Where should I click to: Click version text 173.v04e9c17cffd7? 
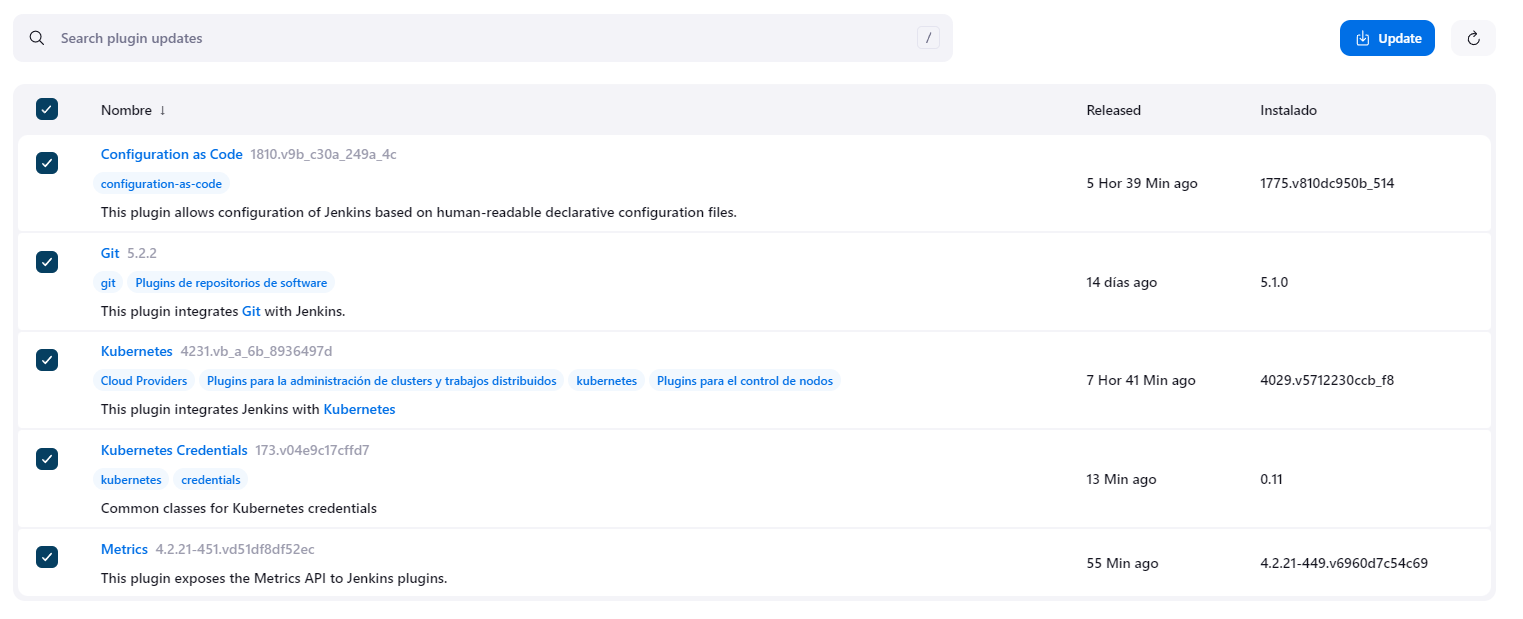312,450
